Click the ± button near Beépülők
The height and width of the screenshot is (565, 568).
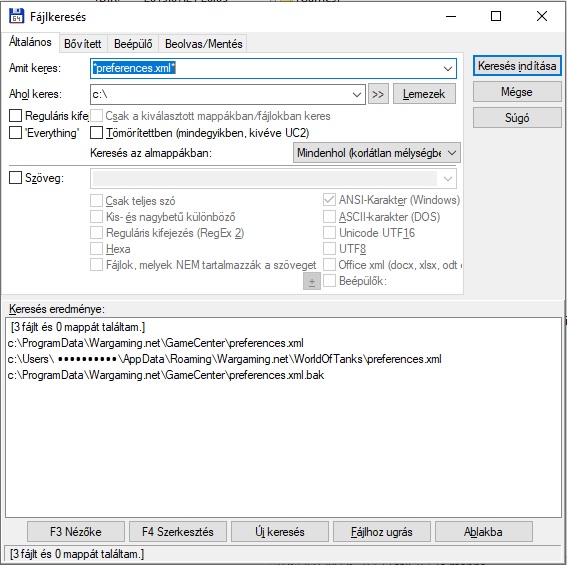coord(312,282)
